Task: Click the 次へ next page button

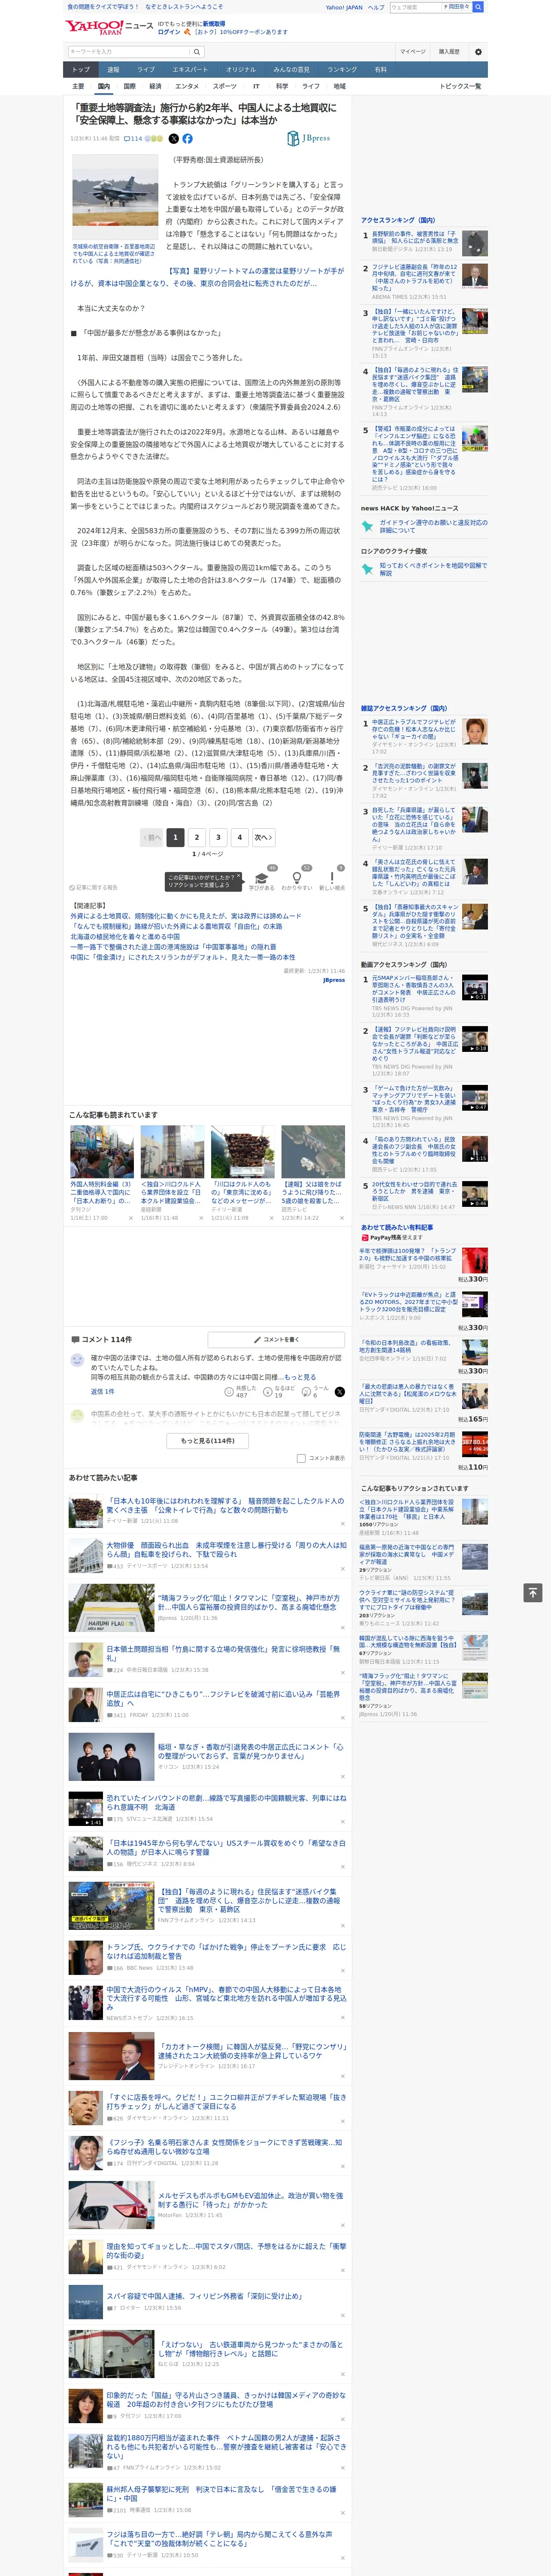Action: point(263,837)
